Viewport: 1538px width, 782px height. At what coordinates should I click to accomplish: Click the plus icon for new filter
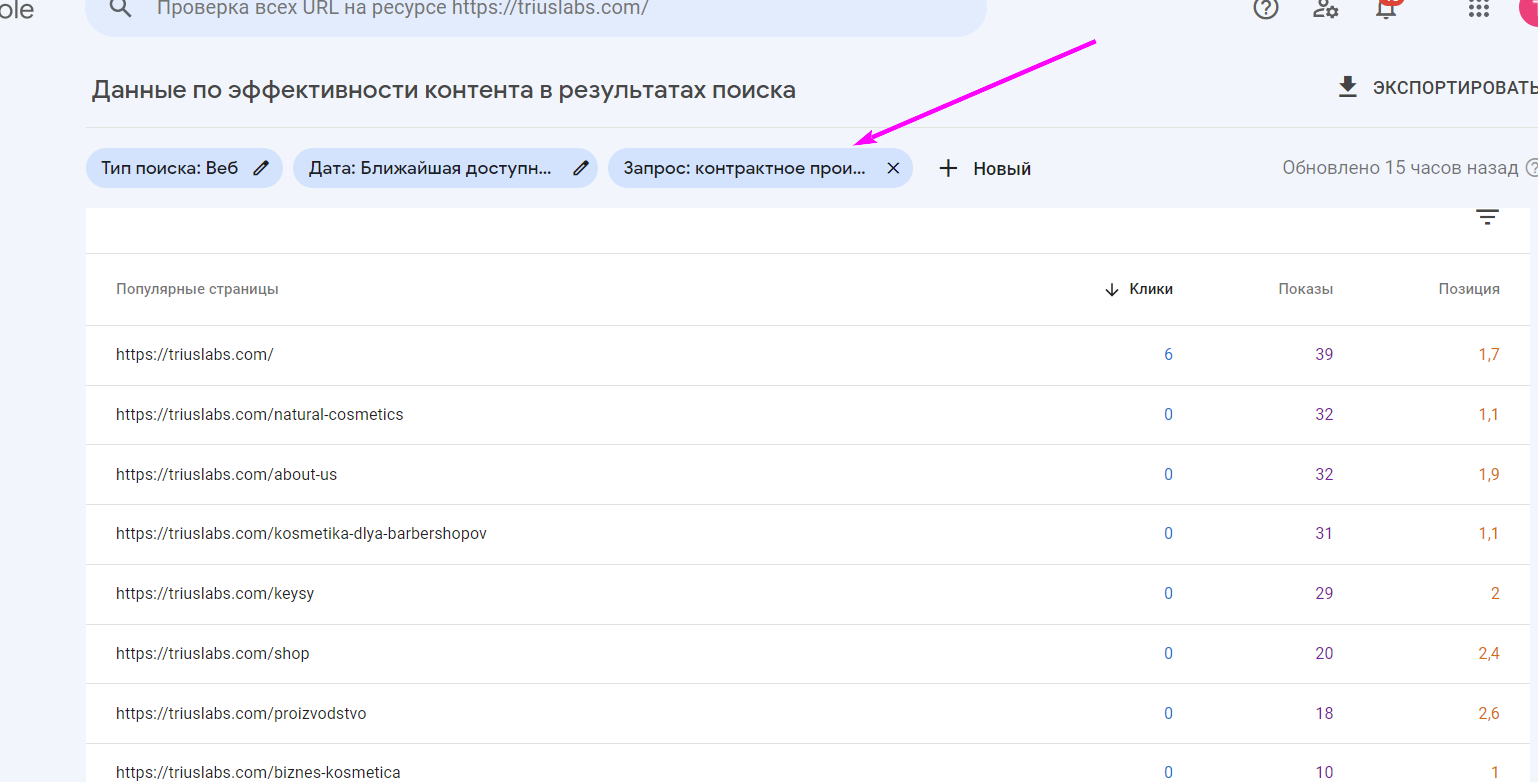click(x=948, y=168)
